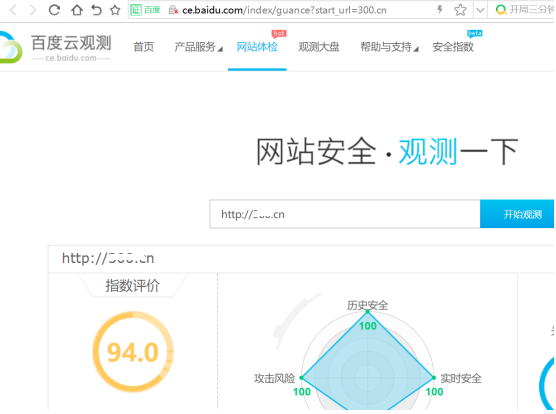This screenshot has width=556, height=414.
Task: Click the 百度云观测 title text
Action: click(71, 43)
